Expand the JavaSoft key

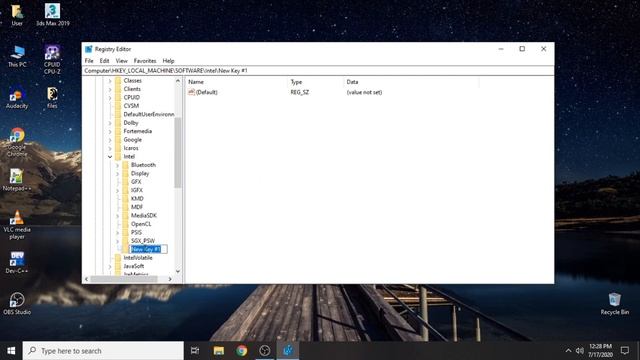point(110,266)
